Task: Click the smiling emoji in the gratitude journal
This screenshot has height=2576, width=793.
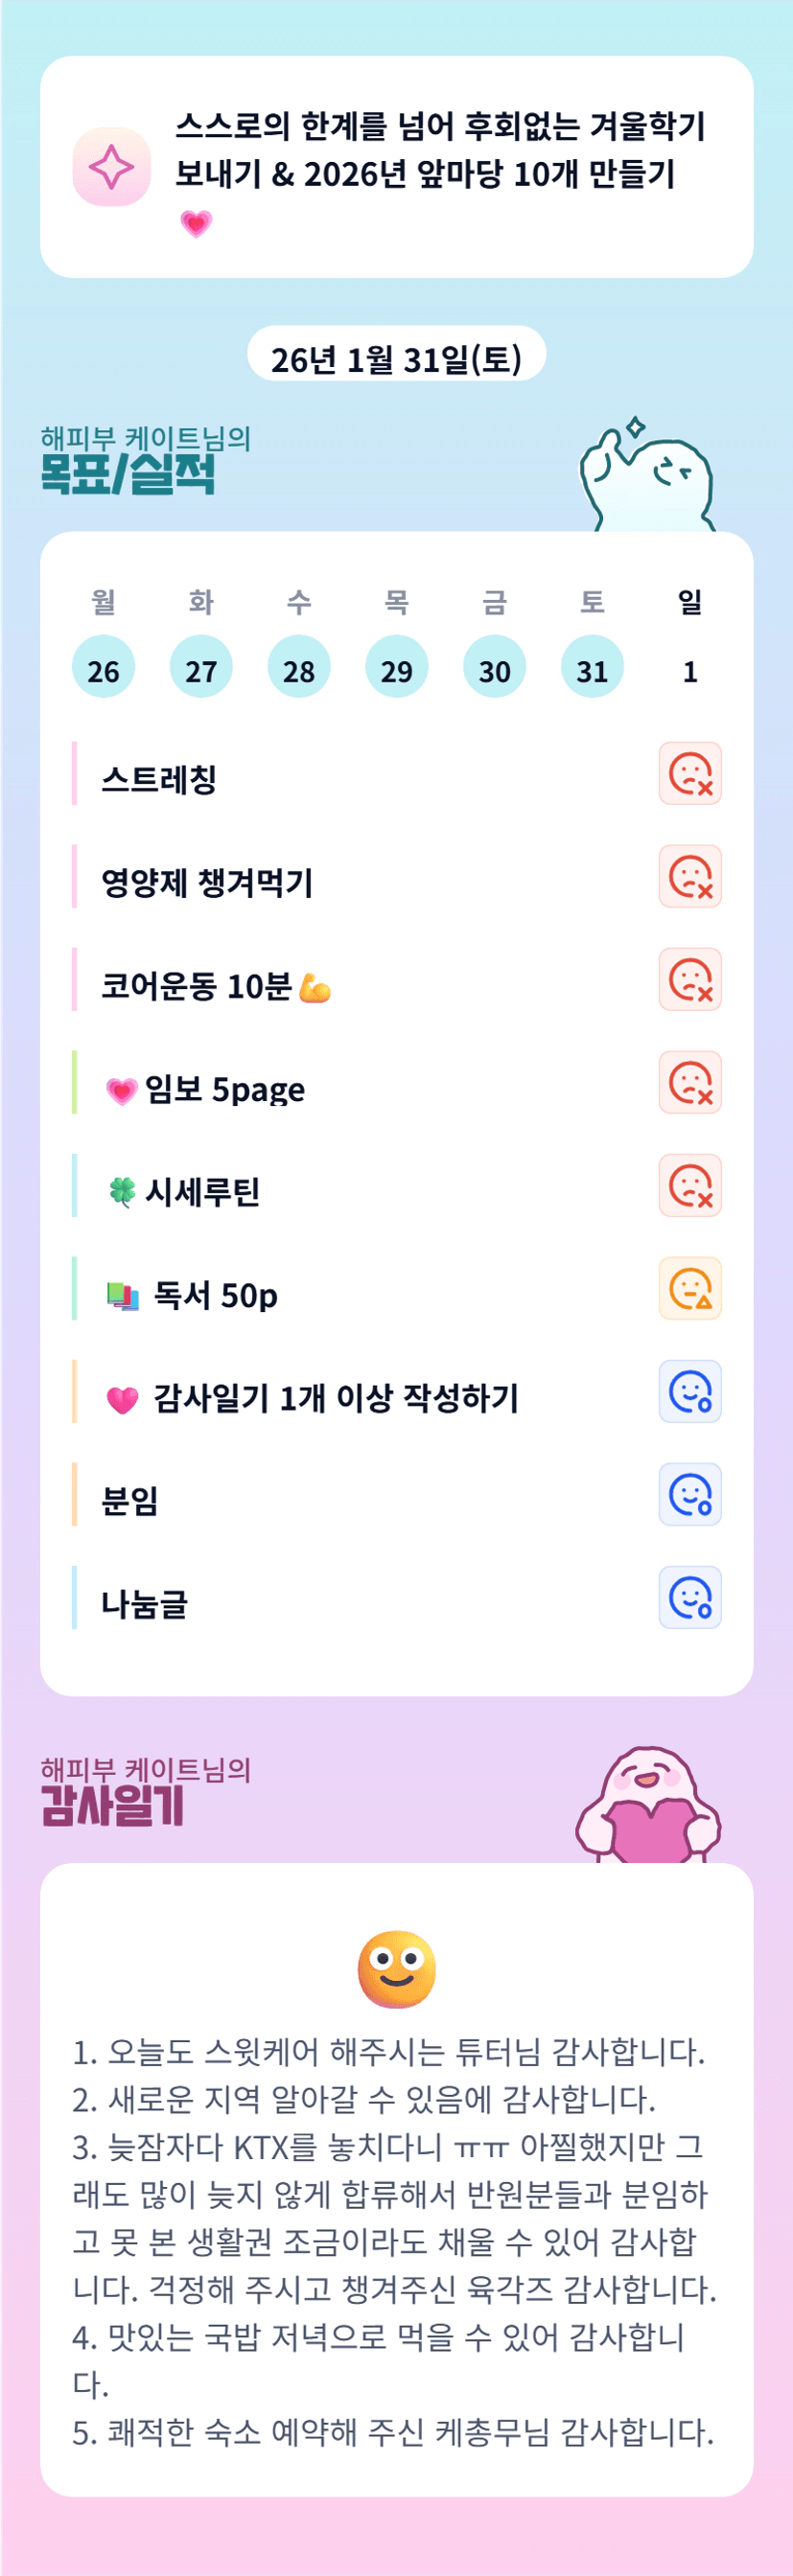Action: [x=397, y=1969]
